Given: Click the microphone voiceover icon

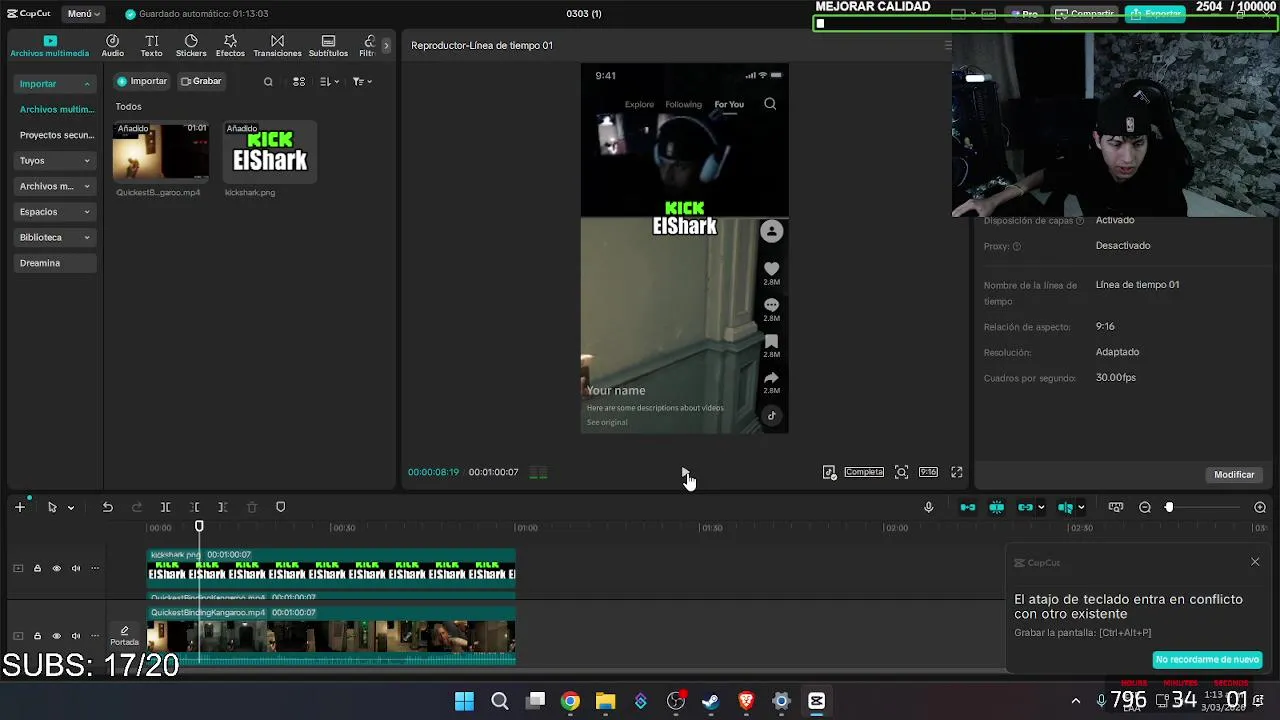Looking at the screenshot, I should pos(928,507).
